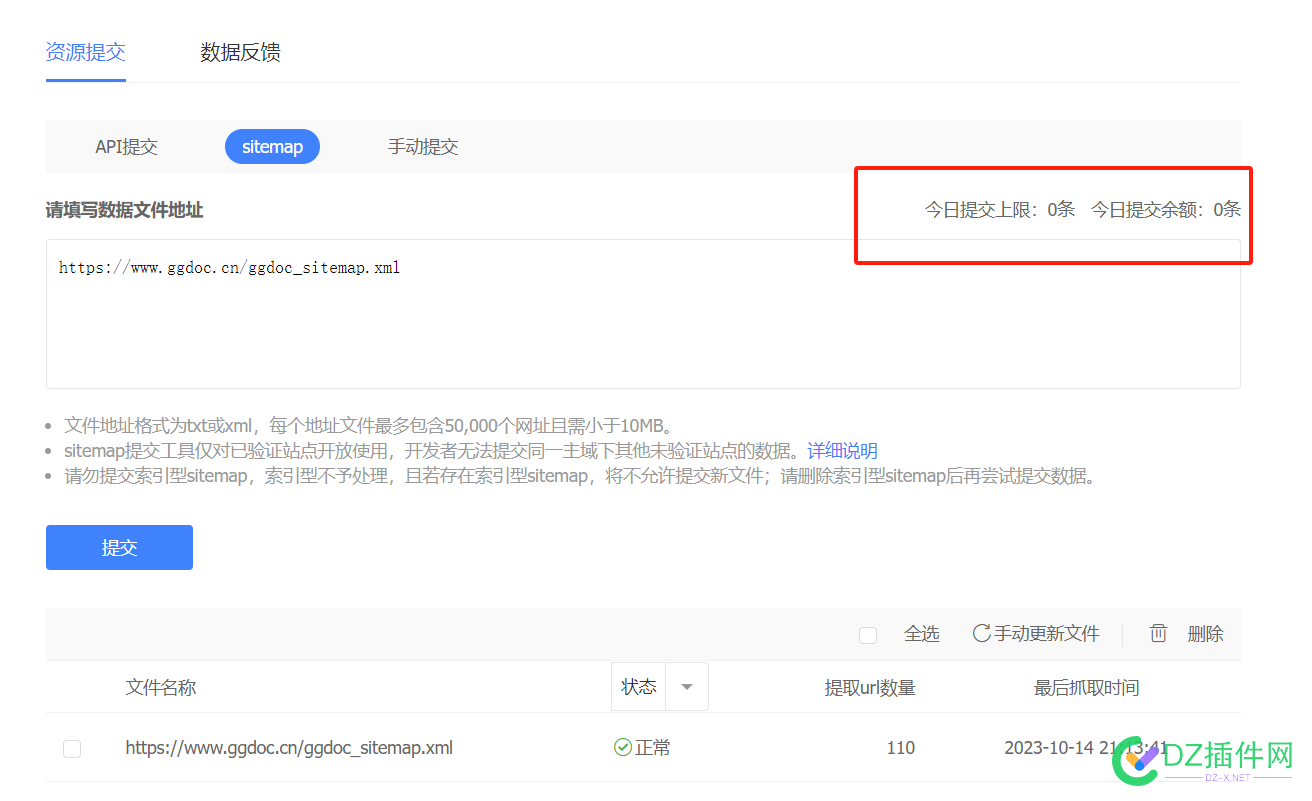
Task: Open the 数据反馈 tab
Action: point(240,52)
